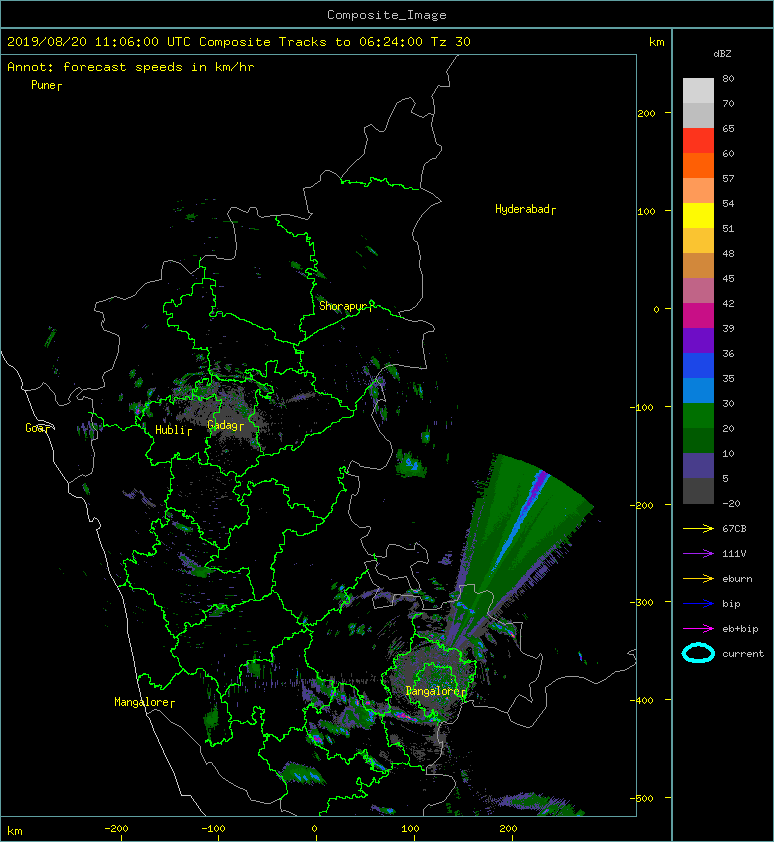This screenshot has height=842, width=774.
Task: Select the royal blue 36 dBZ swatch
Action: pyautogui.click(x=698, y=366)
